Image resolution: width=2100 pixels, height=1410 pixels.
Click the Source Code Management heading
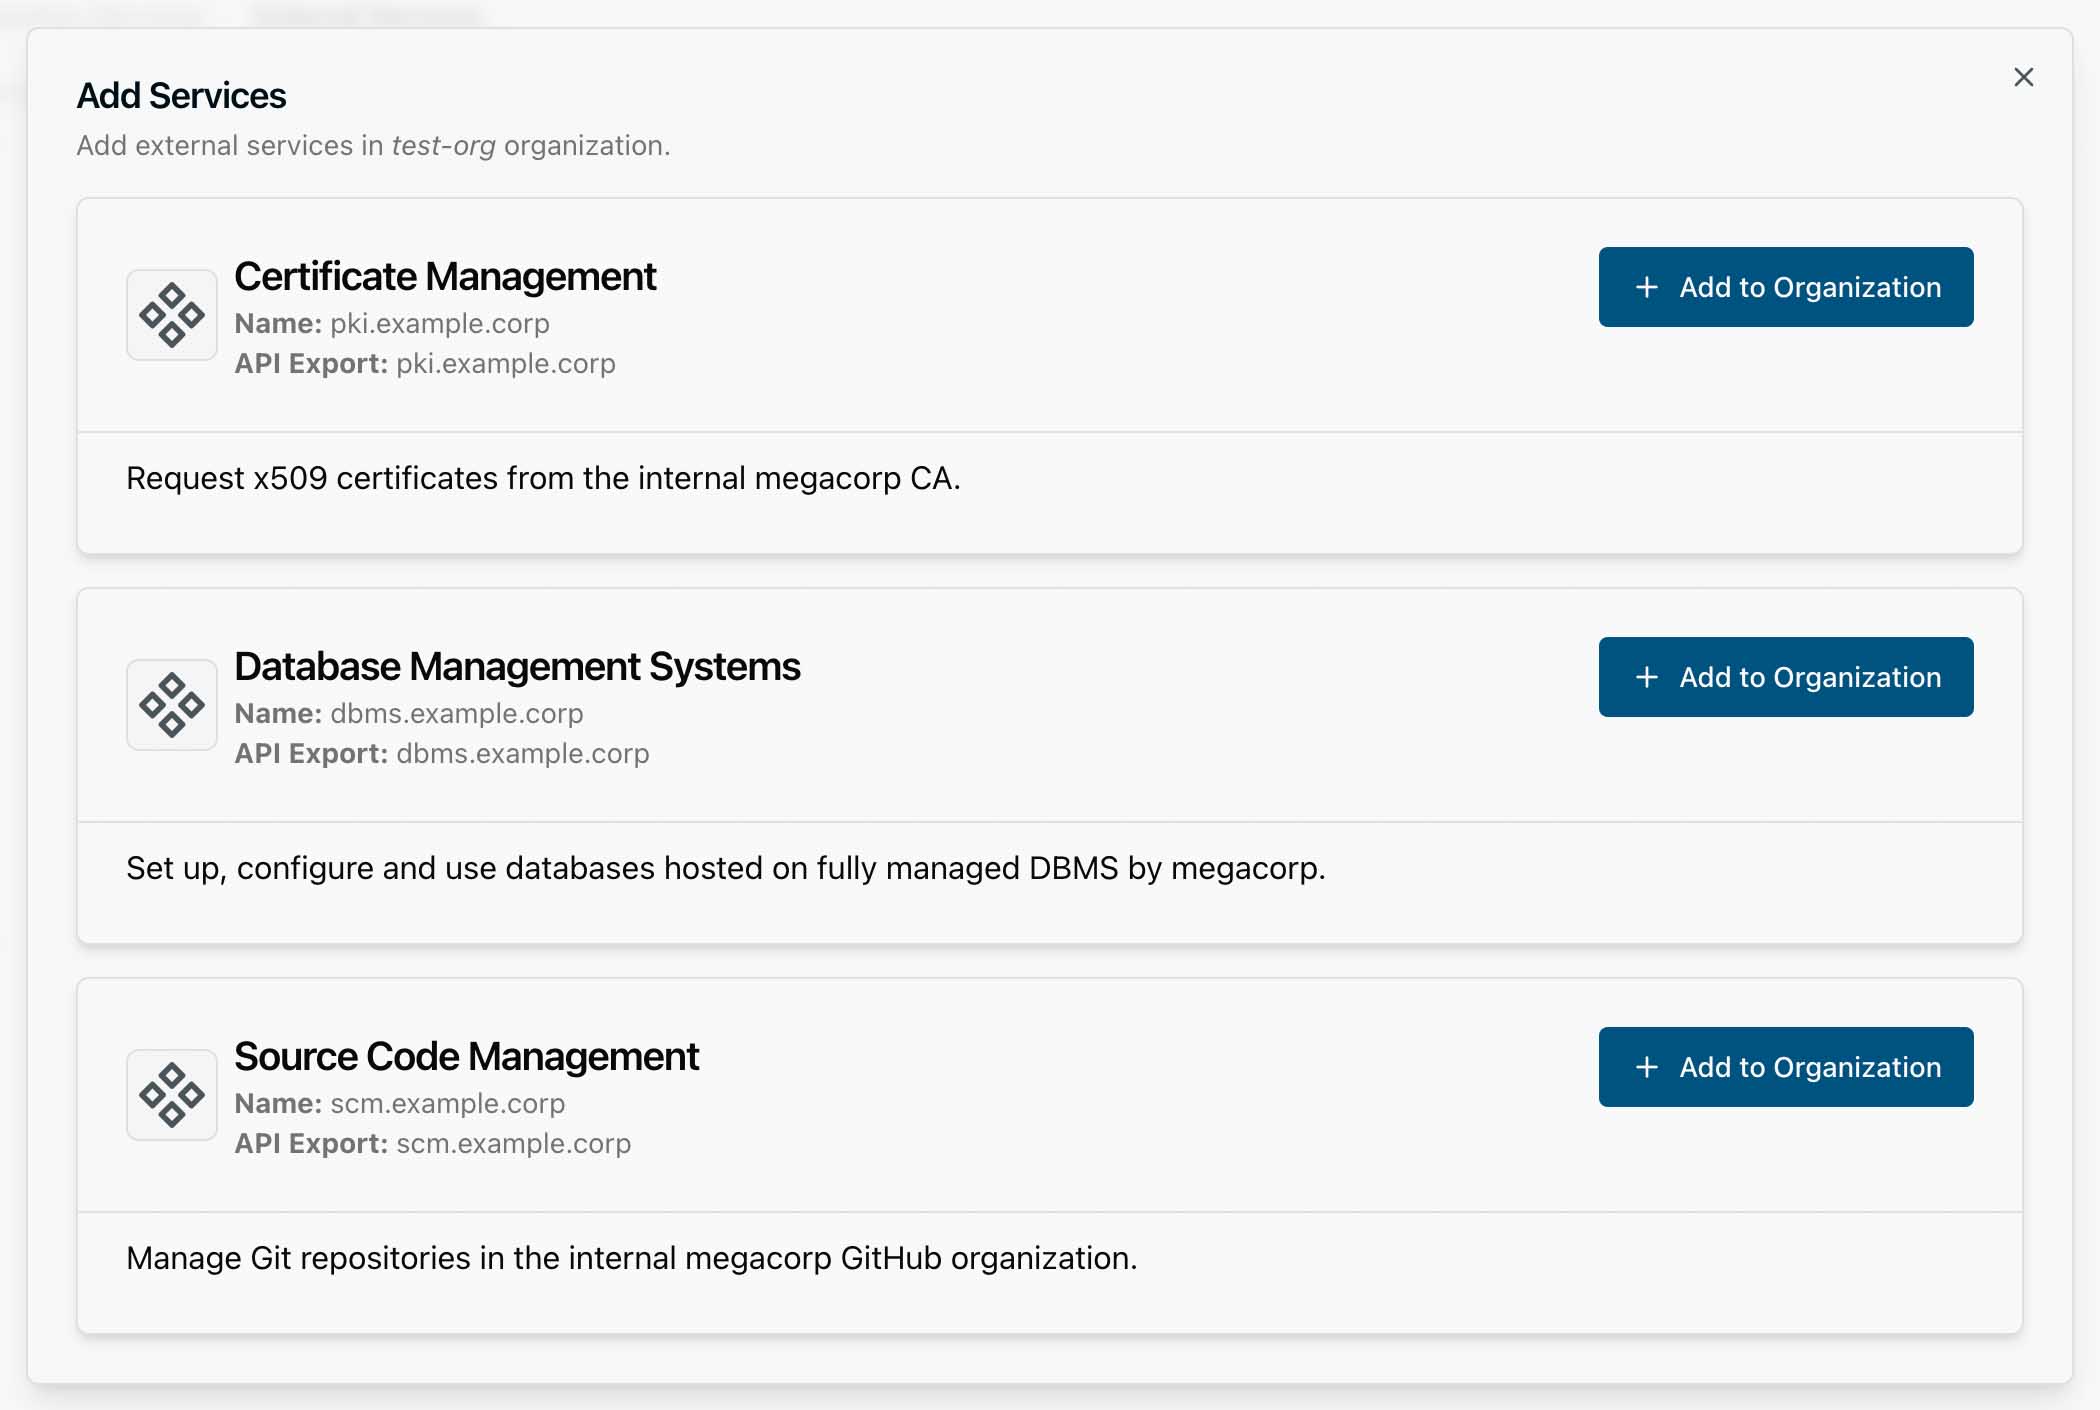pyautogui.click(x=466, y=1057)
